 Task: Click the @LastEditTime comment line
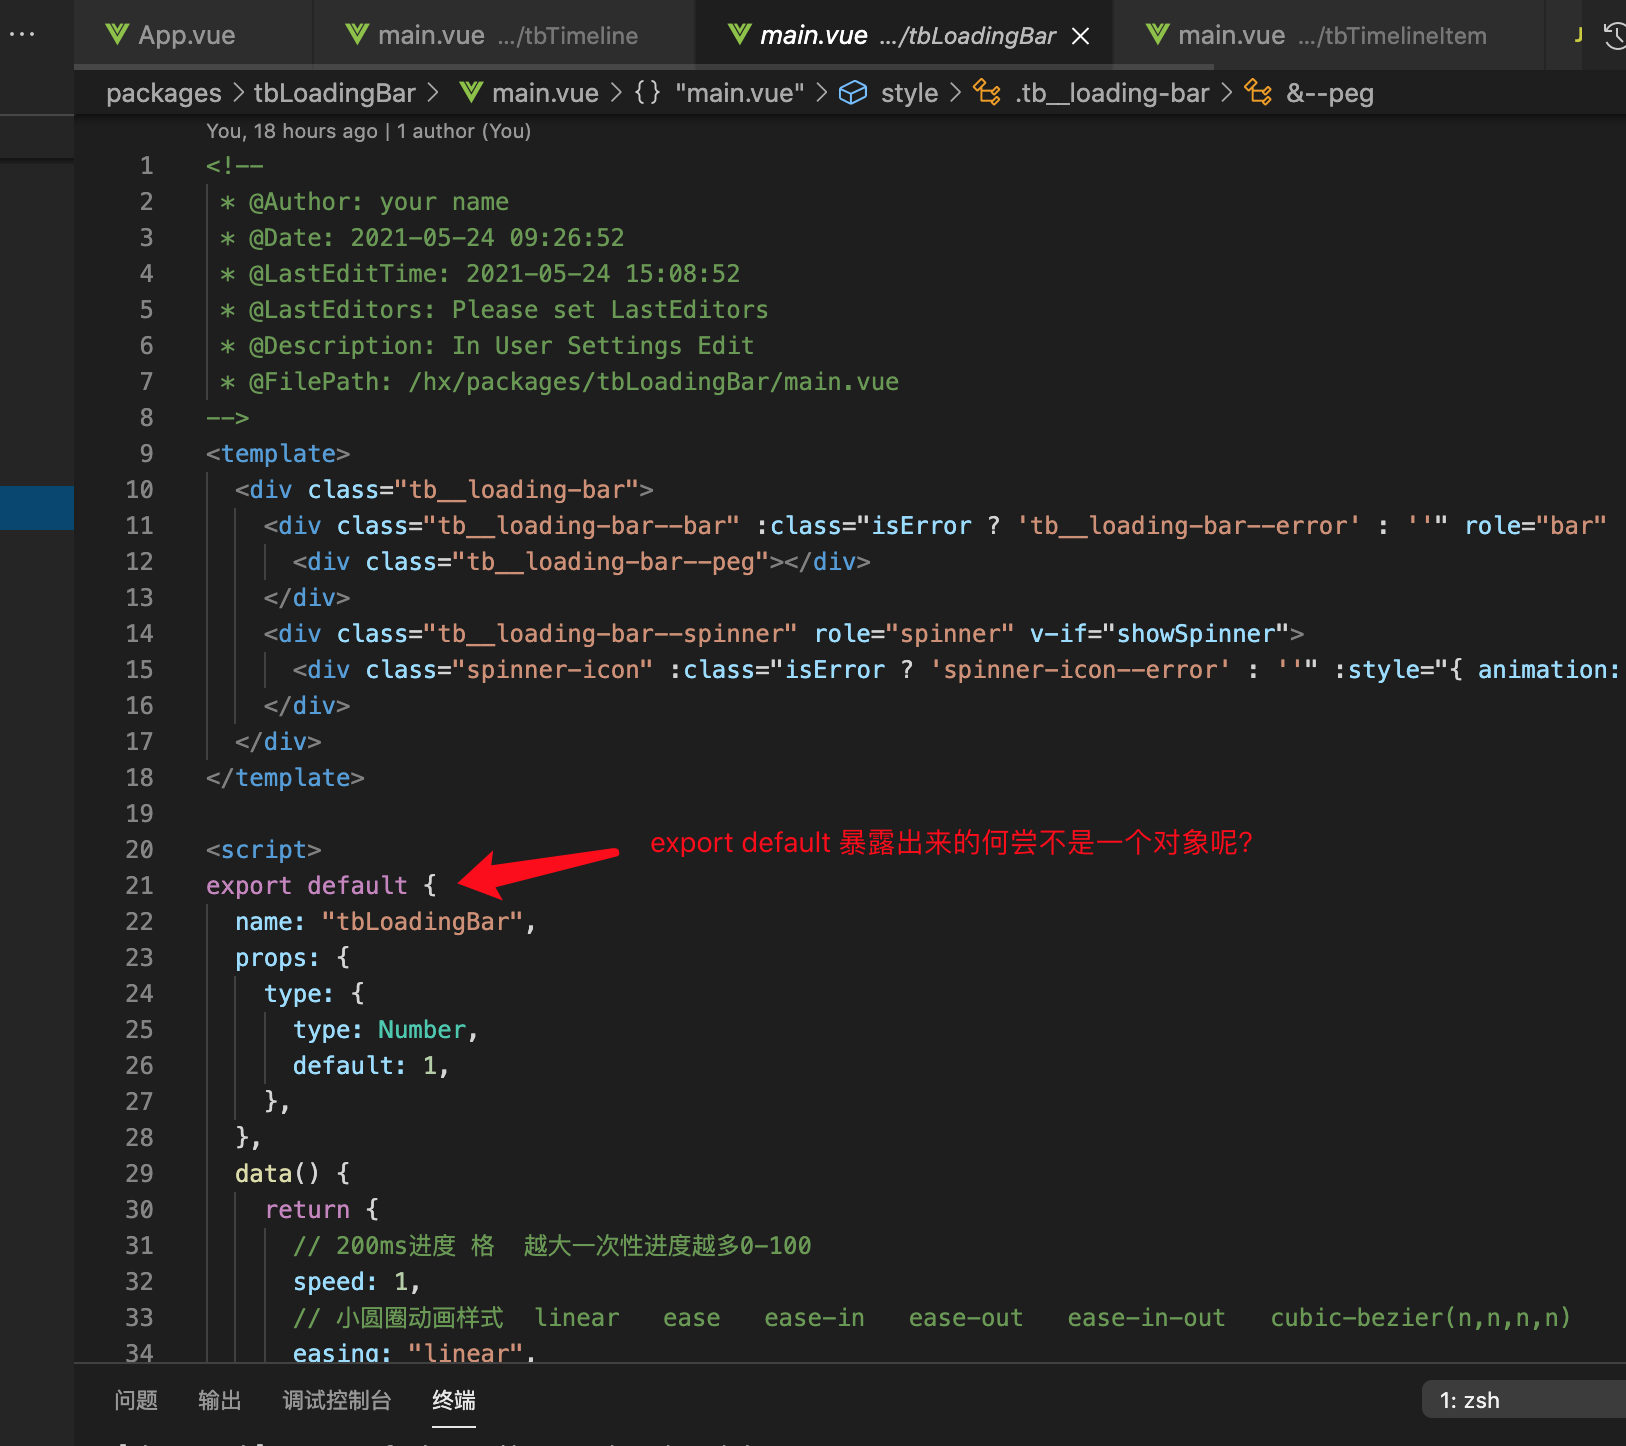(x=480, y=274)
